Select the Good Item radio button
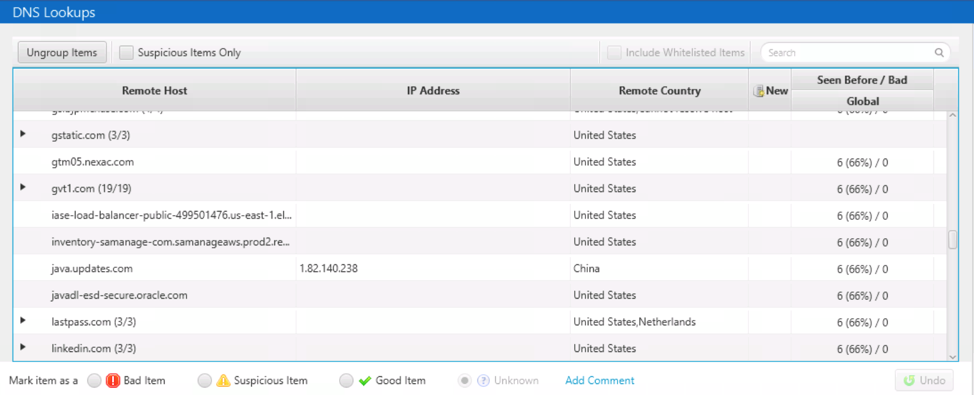The height and width of the screenshot is (395, 974). (x=347, y=381)
